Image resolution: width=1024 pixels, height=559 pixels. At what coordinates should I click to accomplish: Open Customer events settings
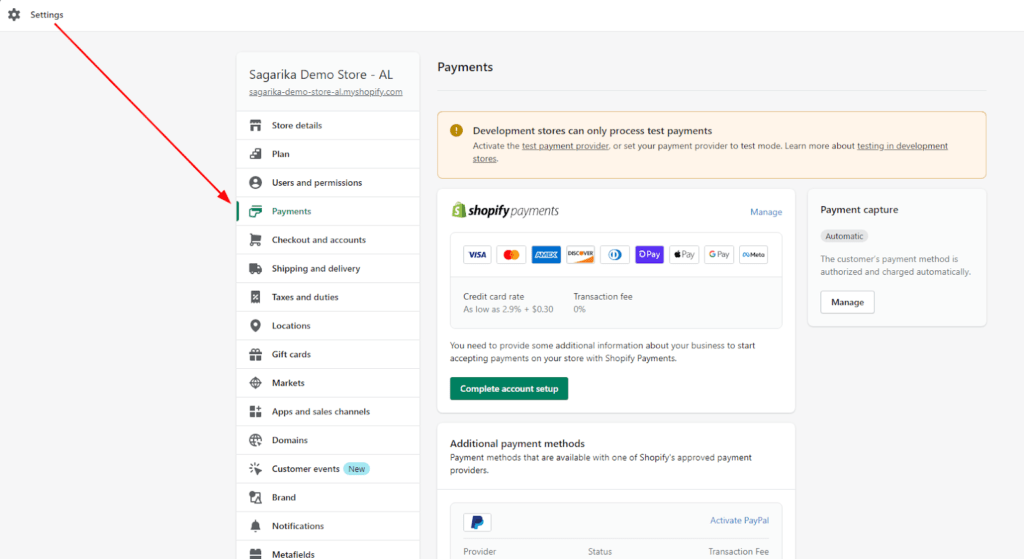328,469
